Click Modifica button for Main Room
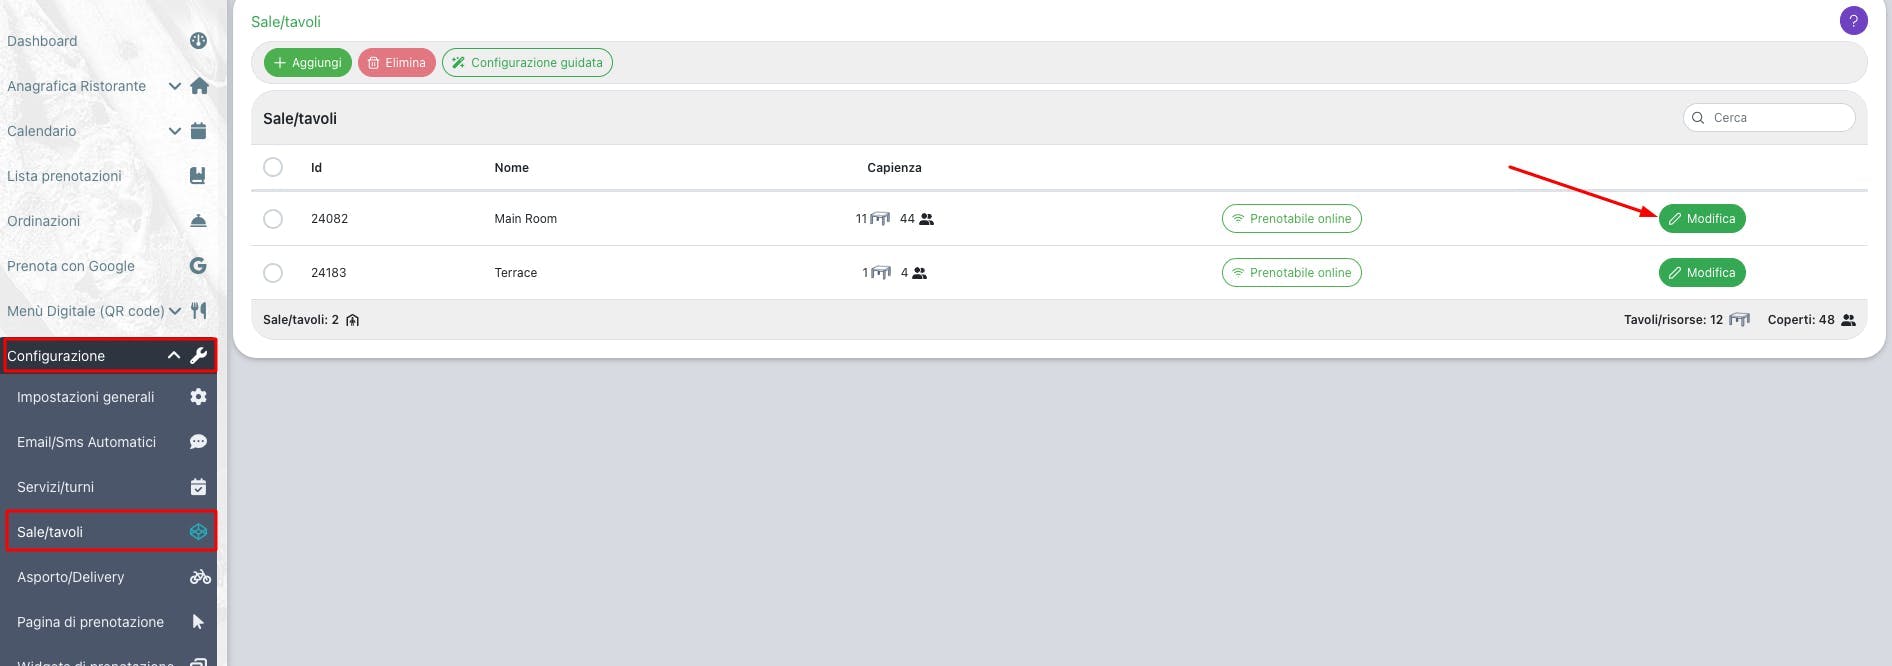 pyautogui.click(x=1702, y=219)
